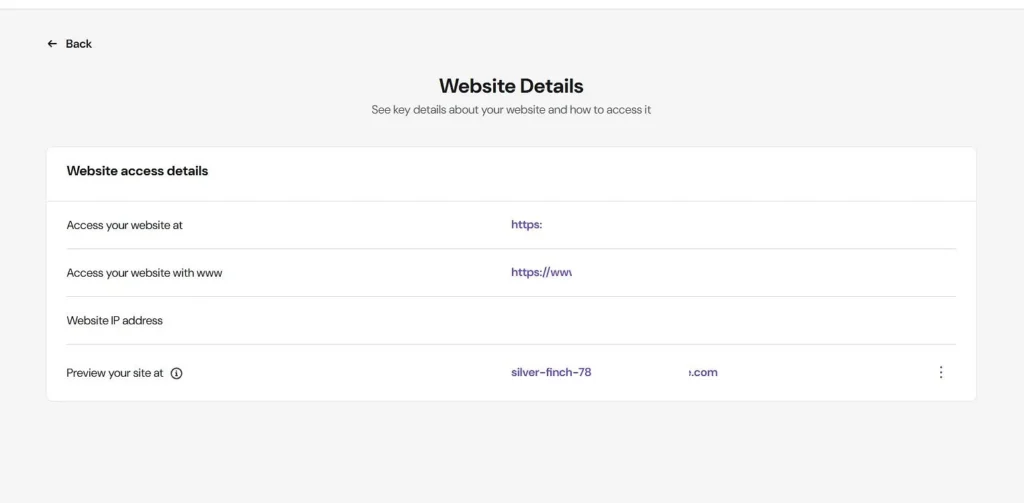Select the 'Access your website with www' label
Image resolution: width=1024 pixels, height=503 pixels.
(x=144, y=273)
